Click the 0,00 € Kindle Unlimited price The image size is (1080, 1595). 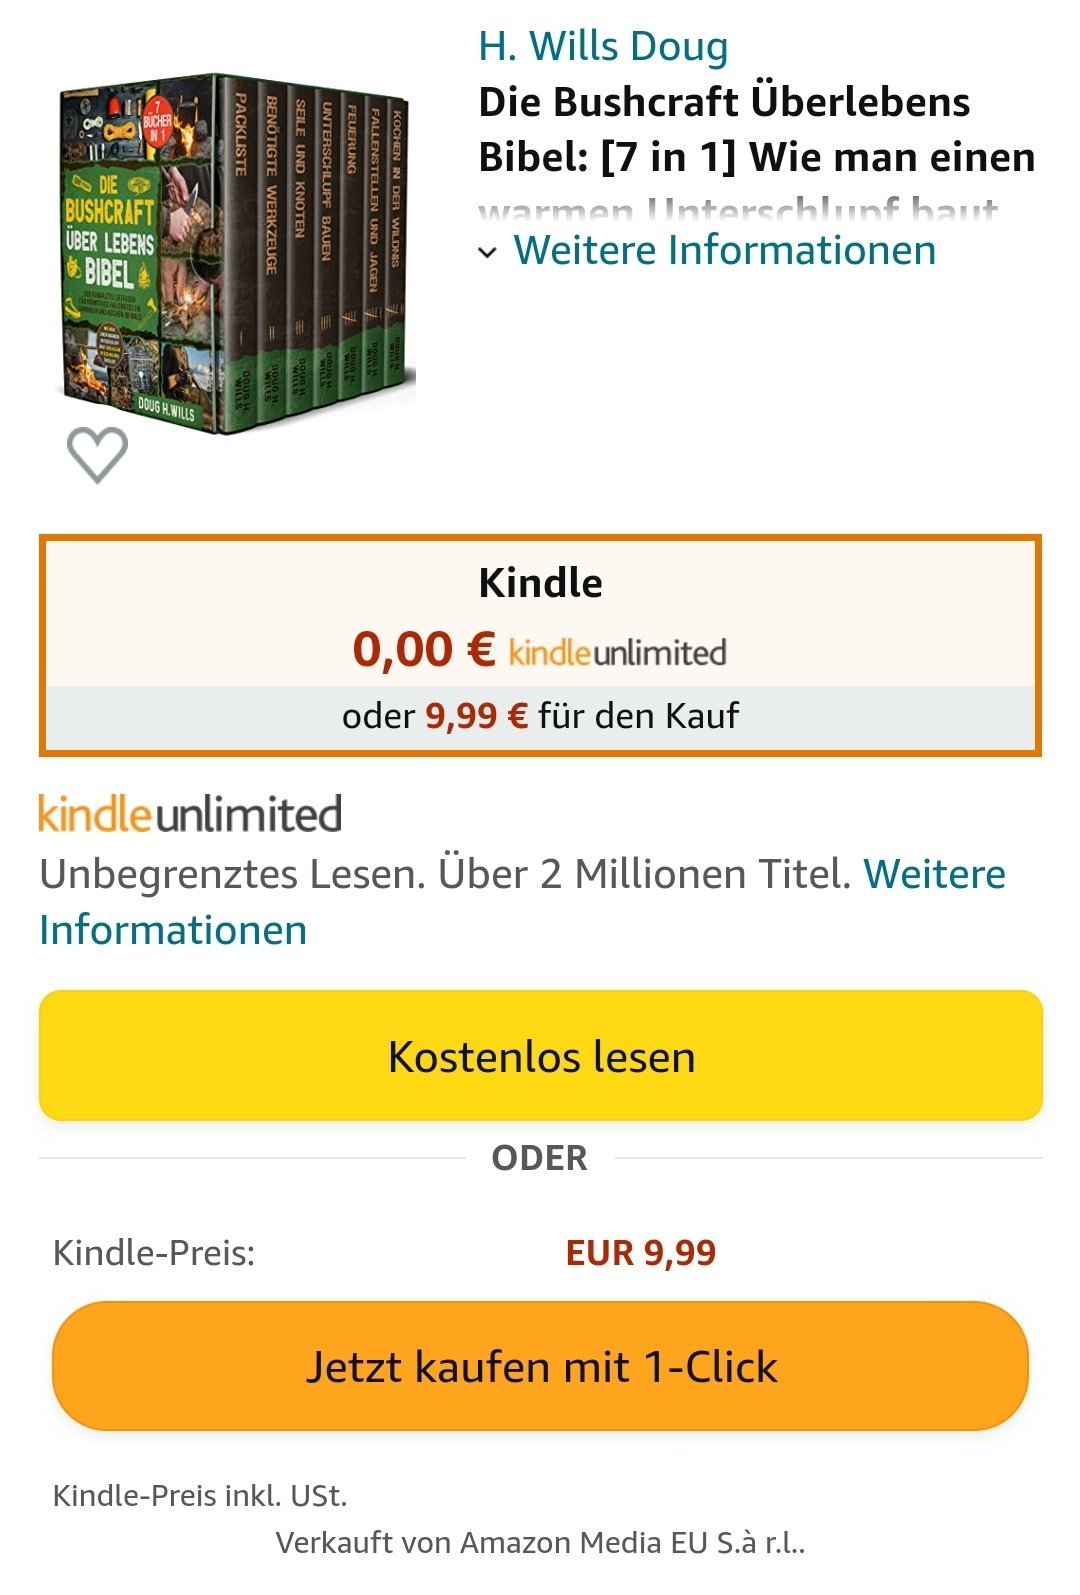(x=424, y=649)
